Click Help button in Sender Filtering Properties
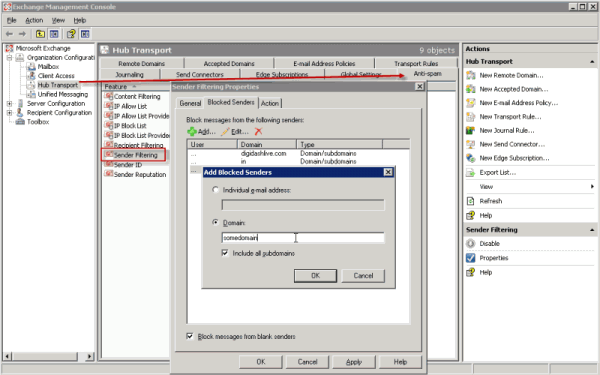 400,362
